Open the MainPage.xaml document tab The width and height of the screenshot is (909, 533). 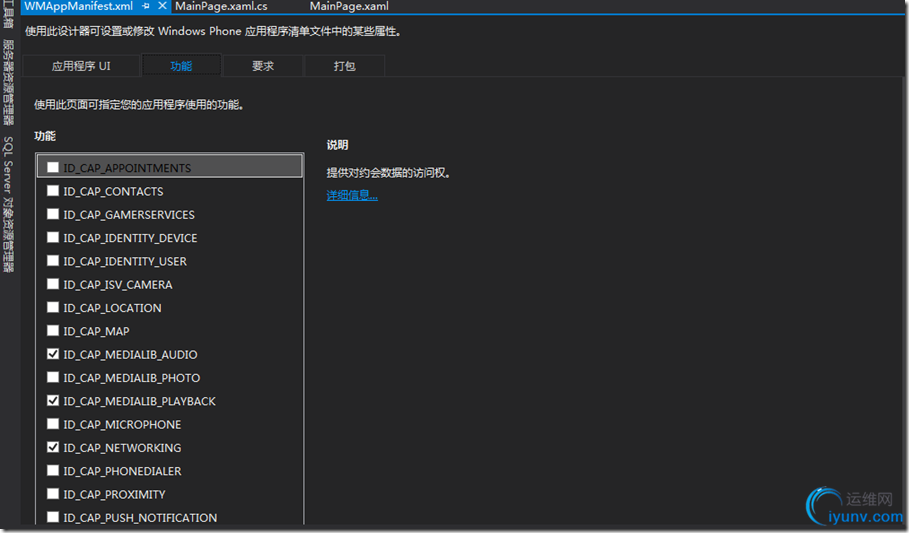click(349, 6)
